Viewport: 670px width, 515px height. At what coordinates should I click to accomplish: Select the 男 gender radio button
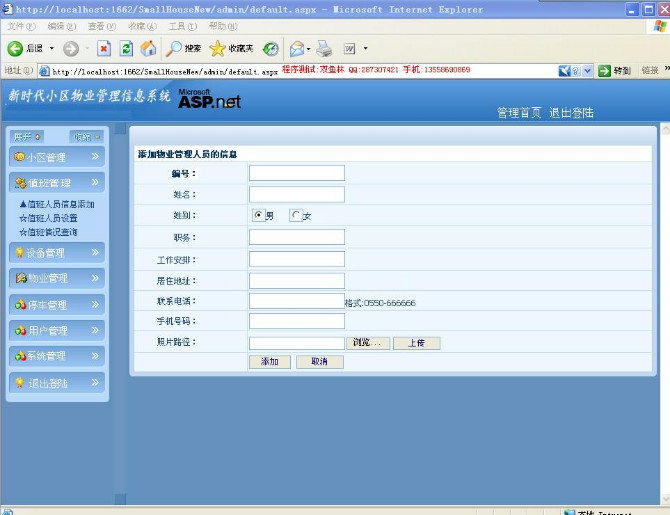pos(259,215)
